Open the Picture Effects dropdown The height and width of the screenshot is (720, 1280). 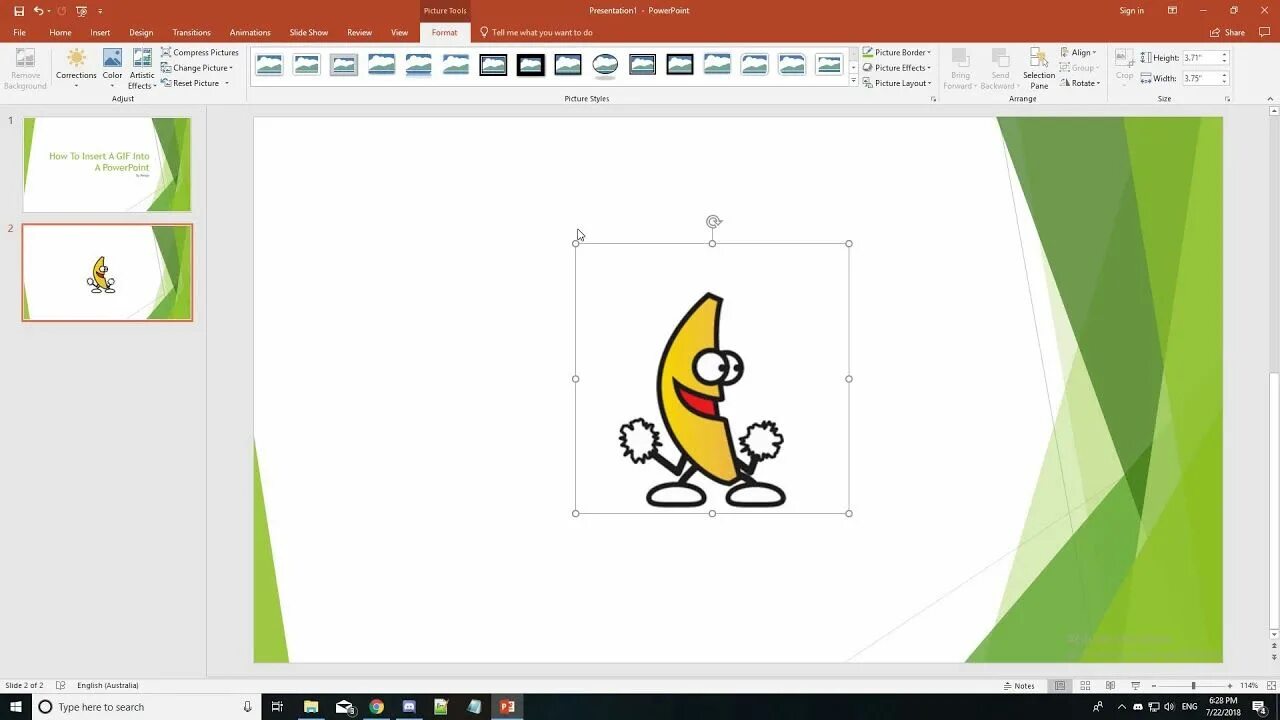coord(897,68)
